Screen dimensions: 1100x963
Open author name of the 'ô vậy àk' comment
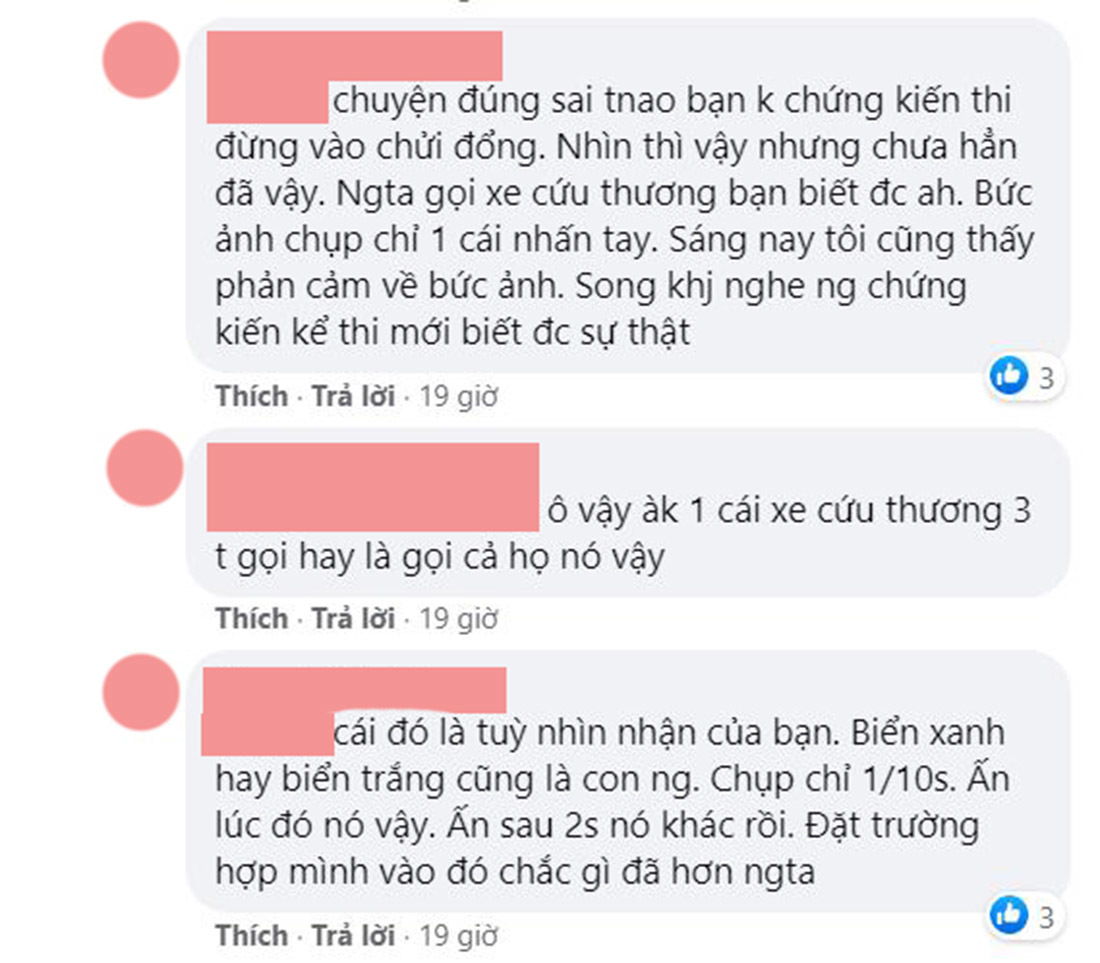373,487
